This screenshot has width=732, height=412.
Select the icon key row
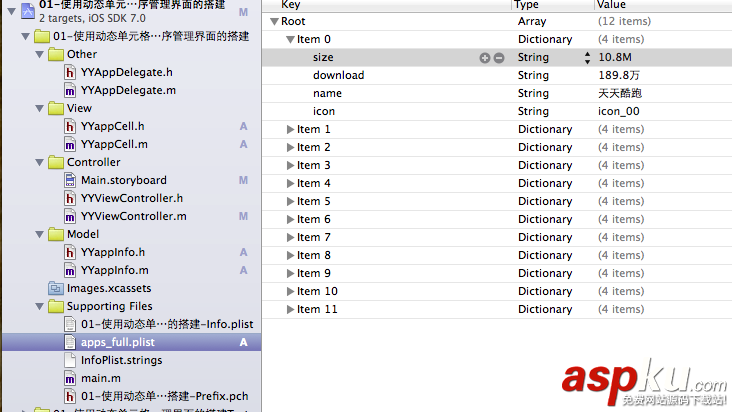tap(497, 112)
